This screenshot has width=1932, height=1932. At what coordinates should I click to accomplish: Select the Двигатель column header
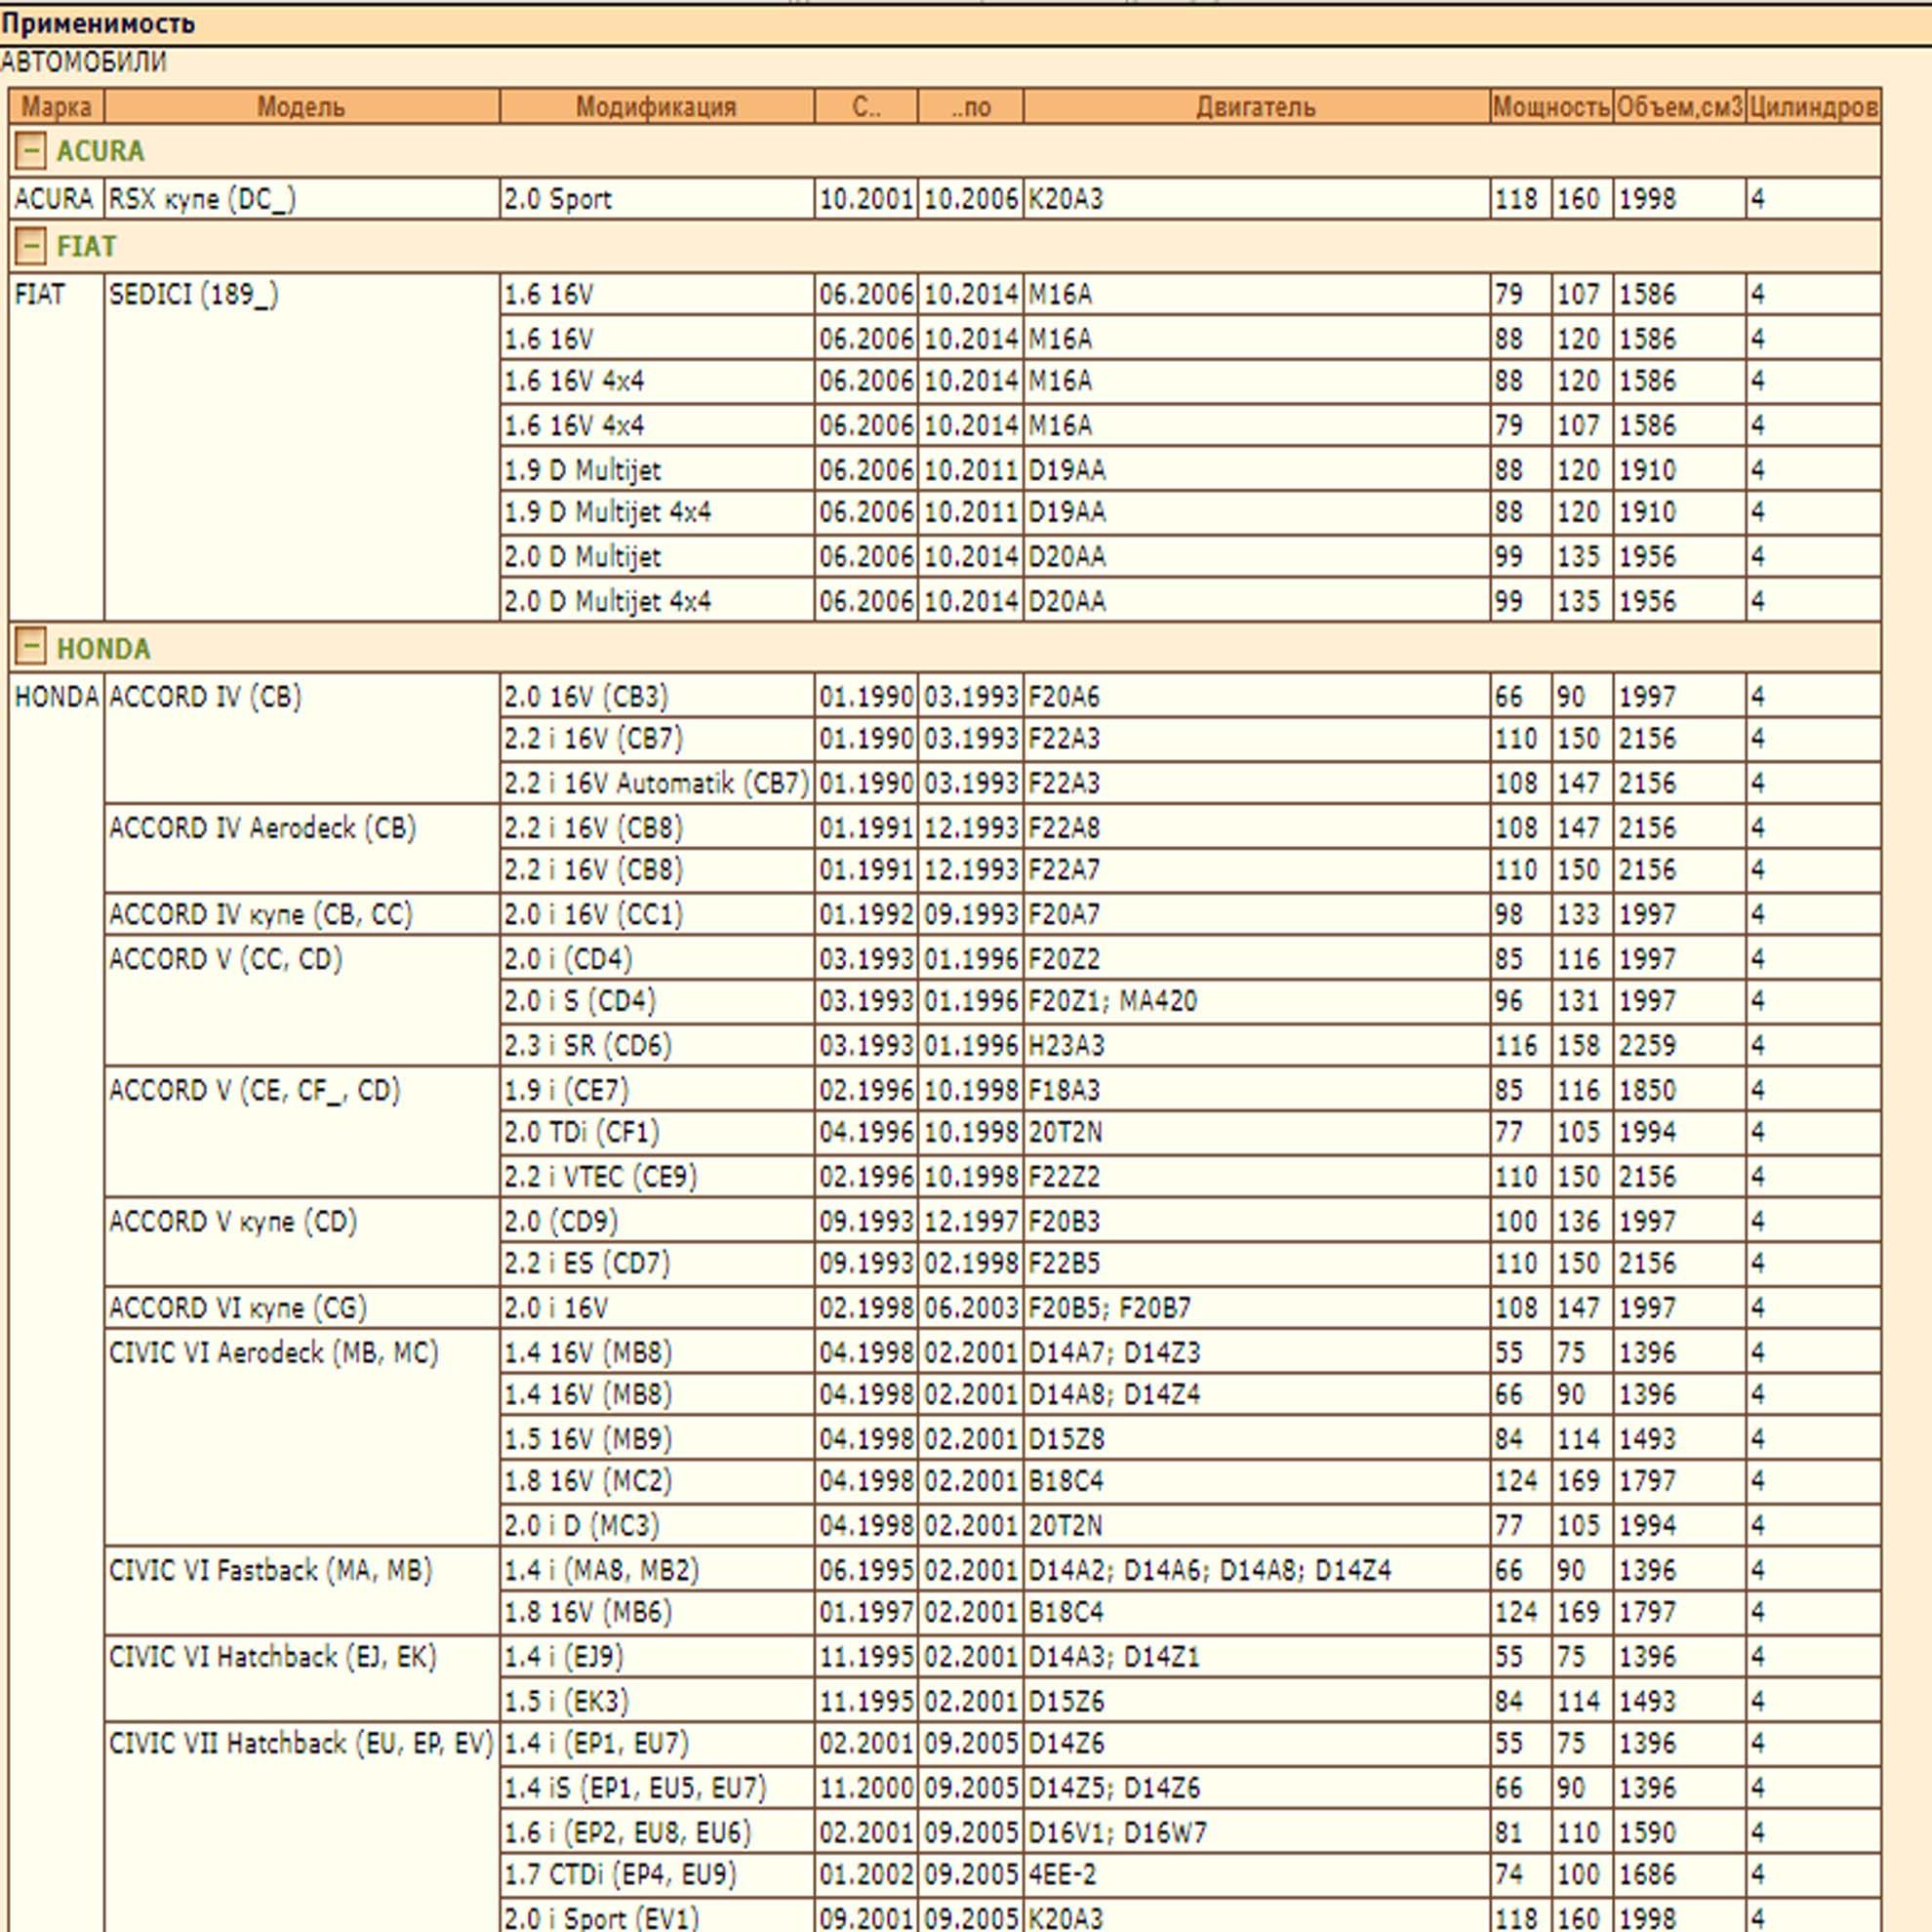coord(1256,106)
